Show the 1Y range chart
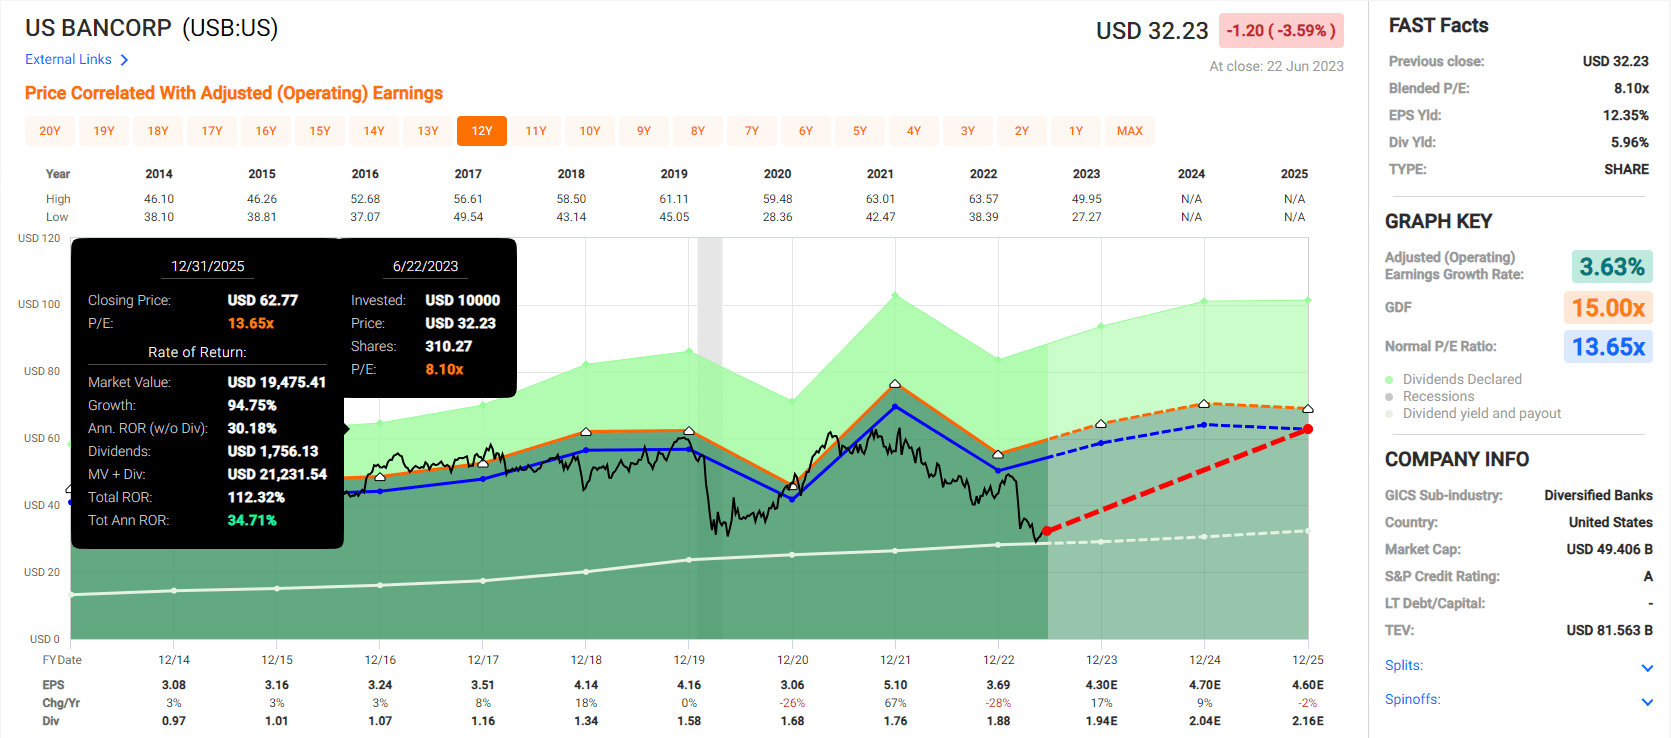The width and height of the screenshot is (1671, 738). point(1076,131)
